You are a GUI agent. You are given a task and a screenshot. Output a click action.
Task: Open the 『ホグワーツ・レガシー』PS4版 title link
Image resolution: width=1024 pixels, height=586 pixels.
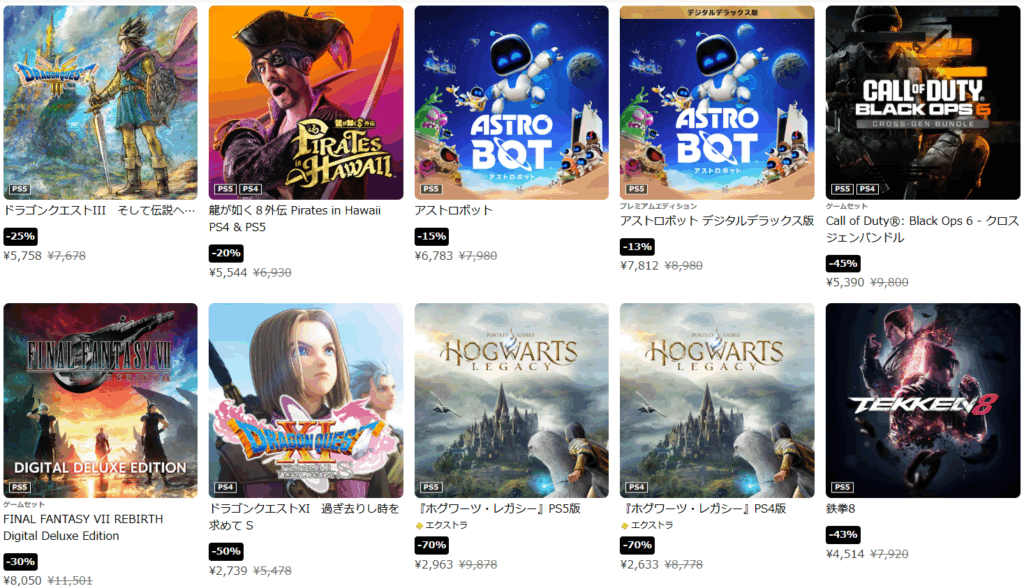pyautogui.click(x=703, y=508)
